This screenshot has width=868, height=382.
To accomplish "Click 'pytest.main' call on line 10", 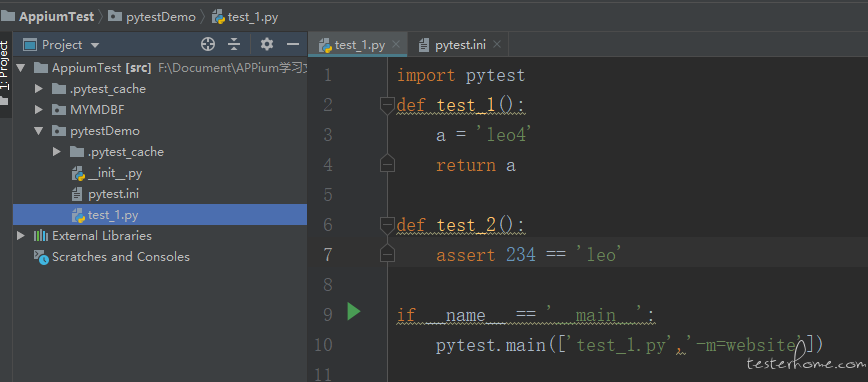I will (490, 345).
